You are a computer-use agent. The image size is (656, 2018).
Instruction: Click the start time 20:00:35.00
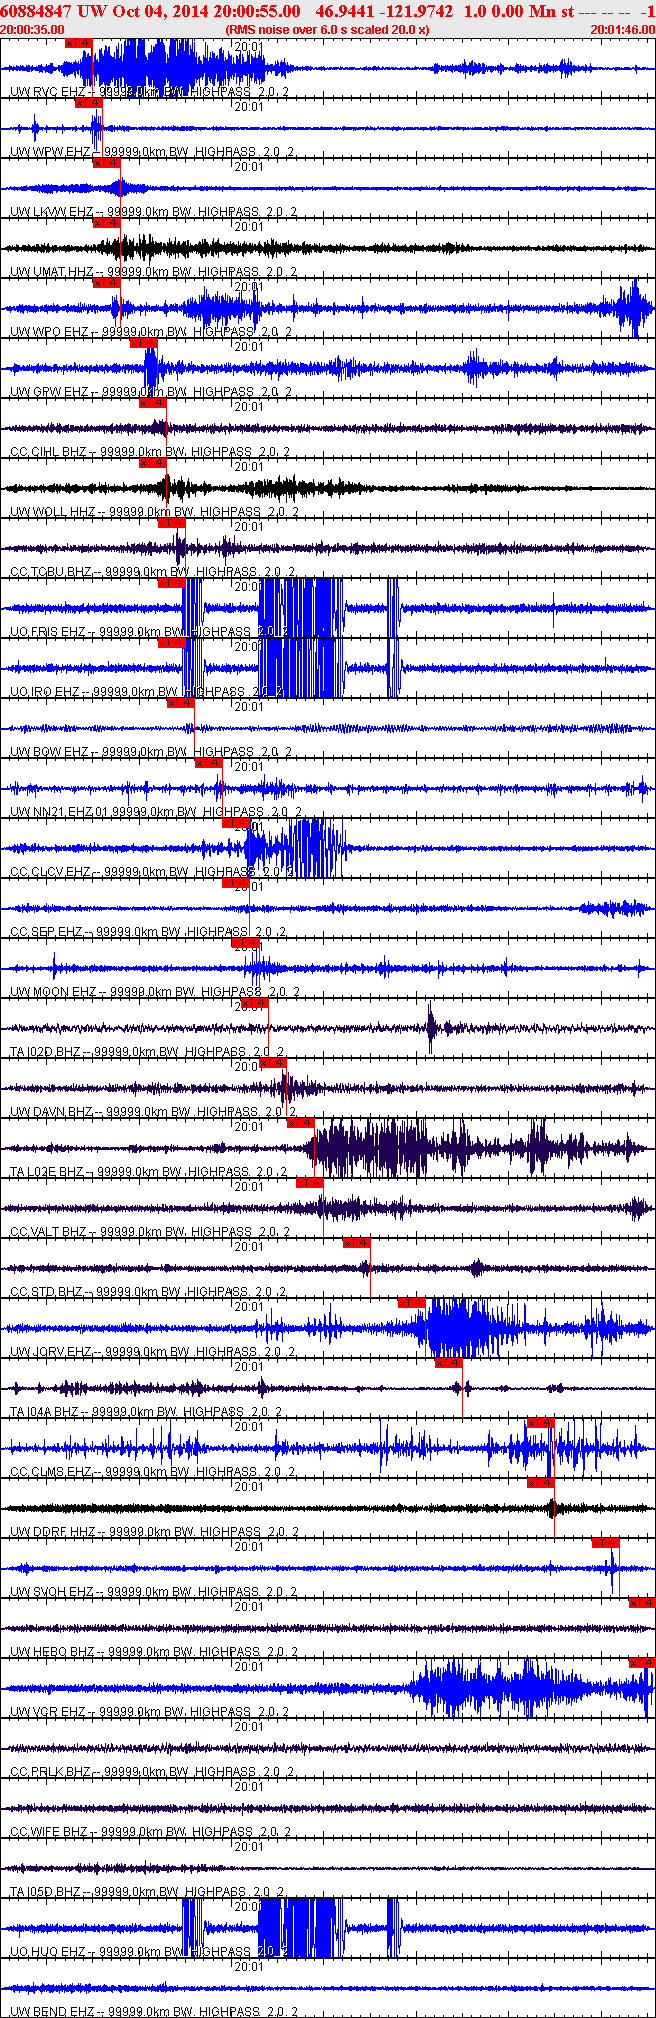click(x=32, y=30)
